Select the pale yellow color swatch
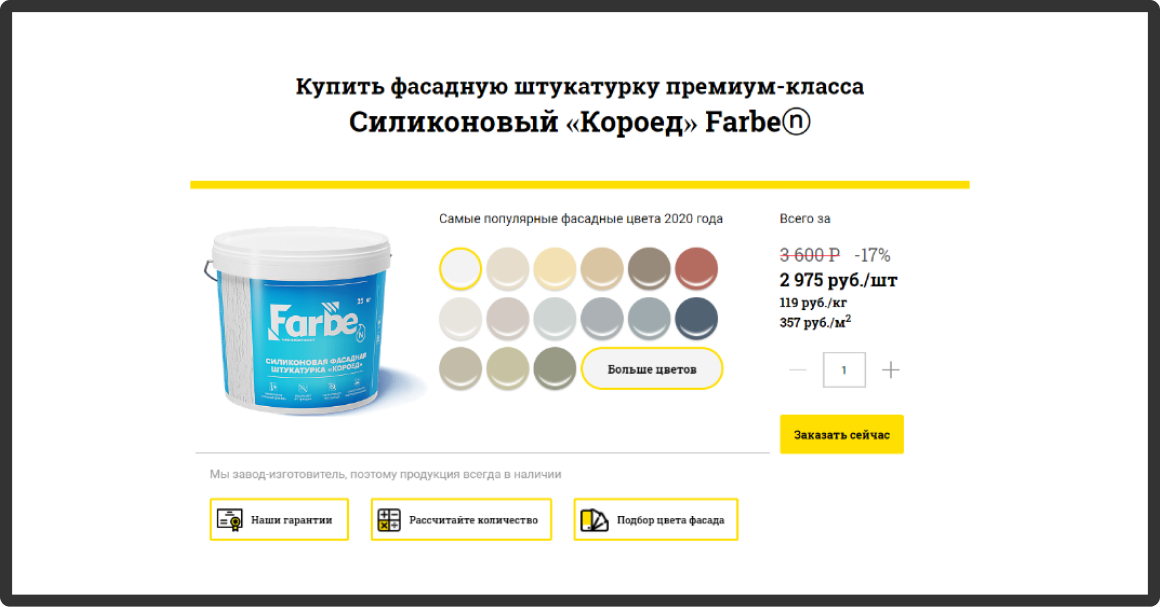This screenshot has height=607, width=1160. [x=555, y=268]
